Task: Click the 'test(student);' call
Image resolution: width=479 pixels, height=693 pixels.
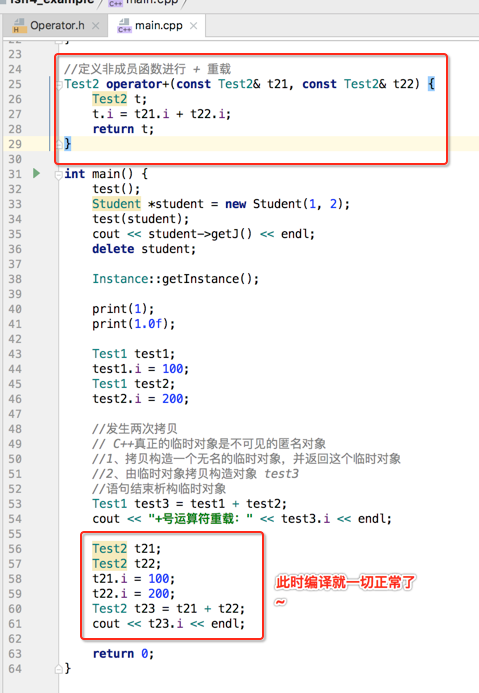Action: pyautogui.click(x=141, y=219)
